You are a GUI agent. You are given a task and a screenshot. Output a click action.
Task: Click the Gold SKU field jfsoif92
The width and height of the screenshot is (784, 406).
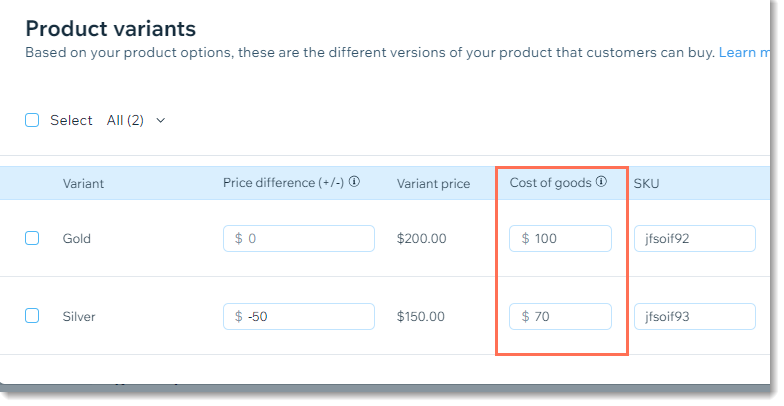694,238
